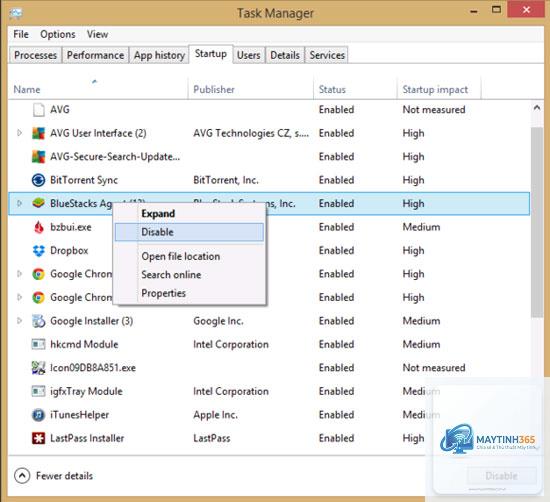Select the iTunesHelper row name

[79, 415]
